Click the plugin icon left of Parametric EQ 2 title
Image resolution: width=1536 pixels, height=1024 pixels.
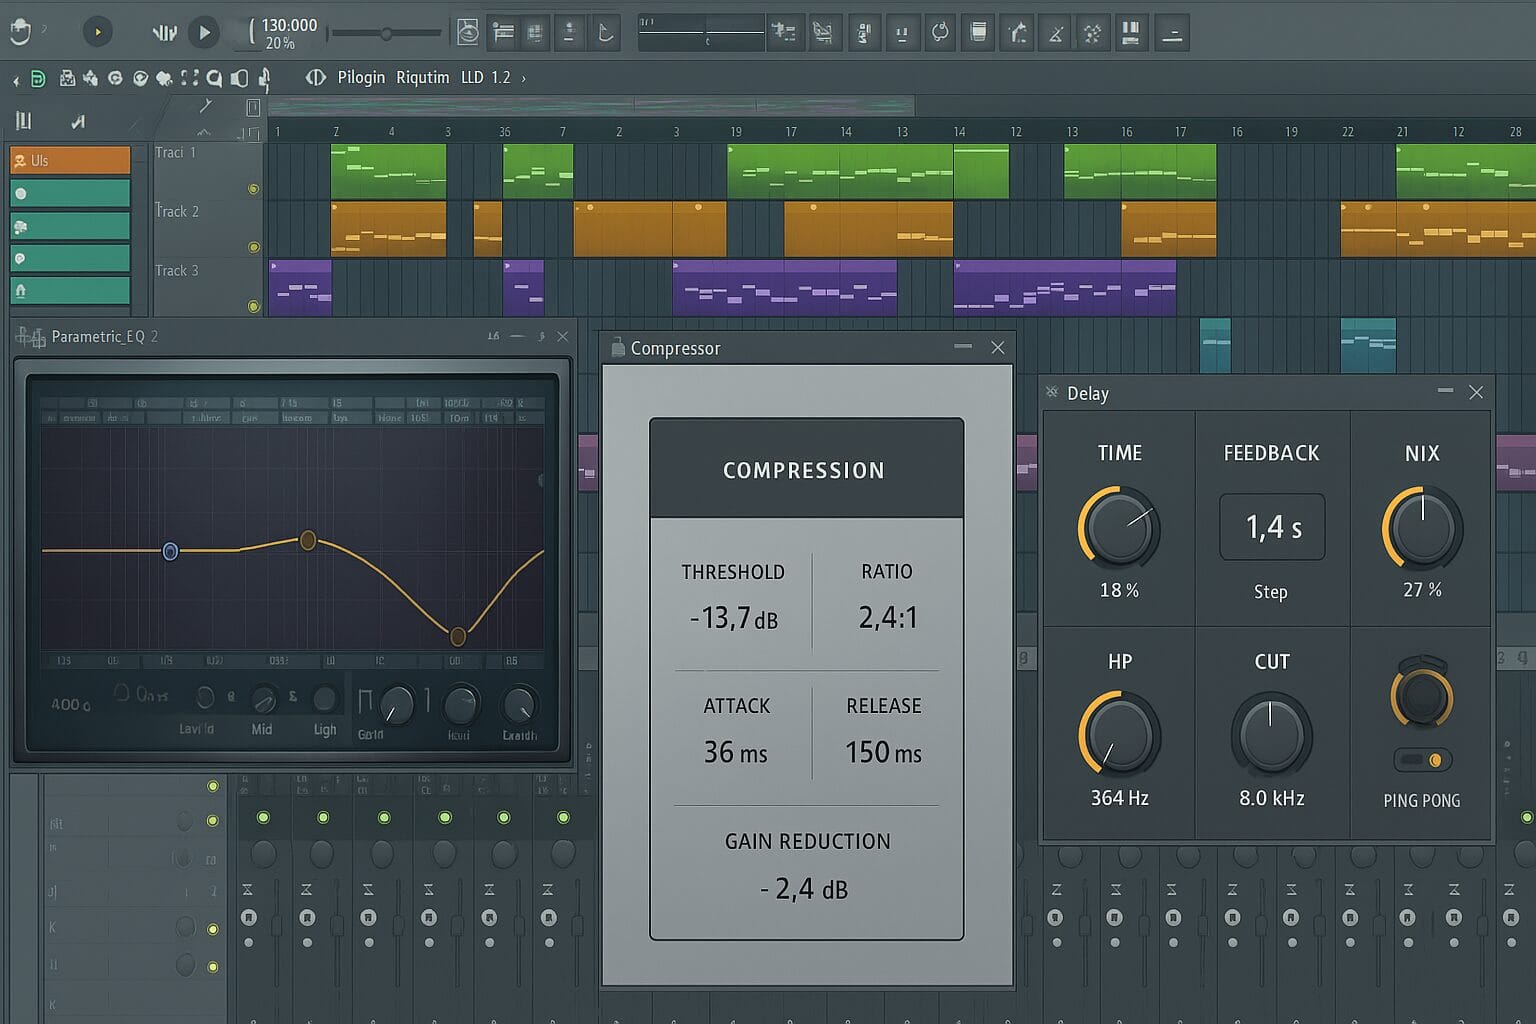coord(31,337)
